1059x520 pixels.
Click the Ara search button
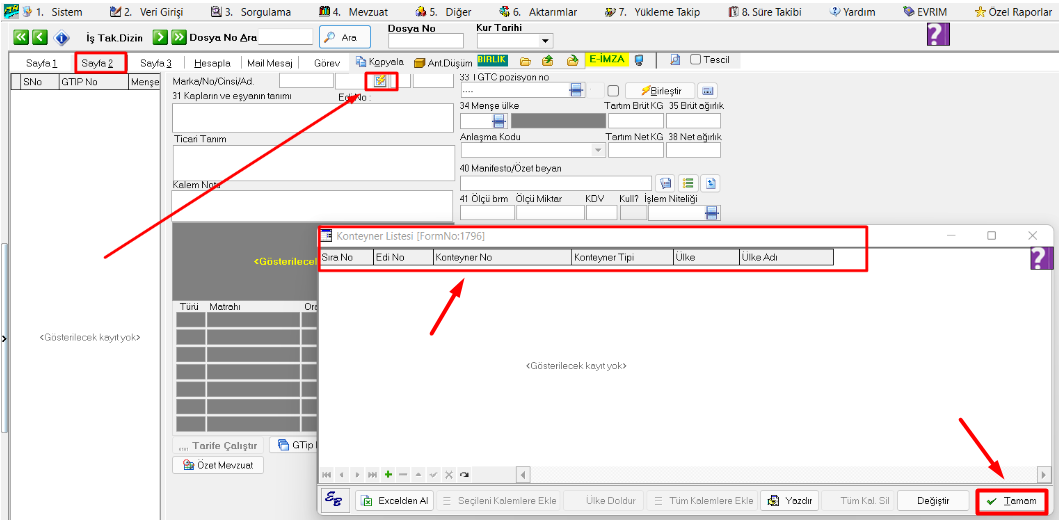click(344, 38)
